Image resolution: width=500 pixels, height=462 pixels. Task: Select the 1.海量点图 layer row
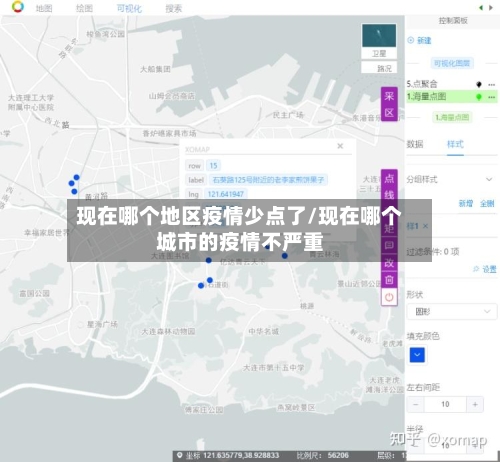point(452,97)
